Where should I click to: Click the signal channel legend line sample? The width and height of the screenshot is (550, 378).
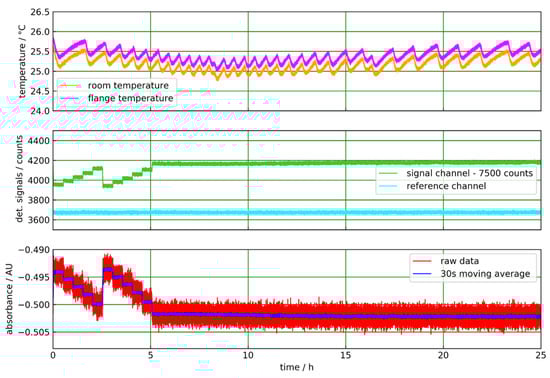[389, 173]
